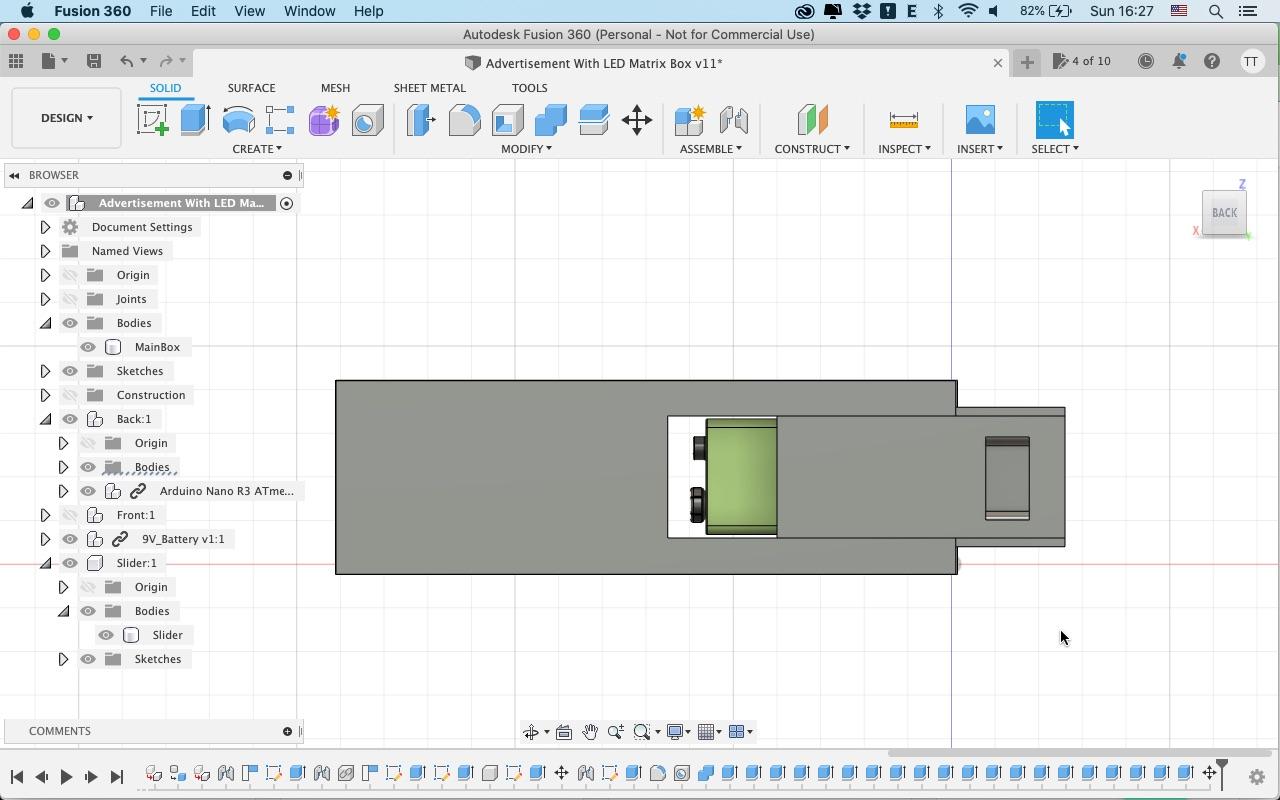Jump to the timeline beginning
The height and width of the screenshot is (800, 1280).
coord(16,777)
